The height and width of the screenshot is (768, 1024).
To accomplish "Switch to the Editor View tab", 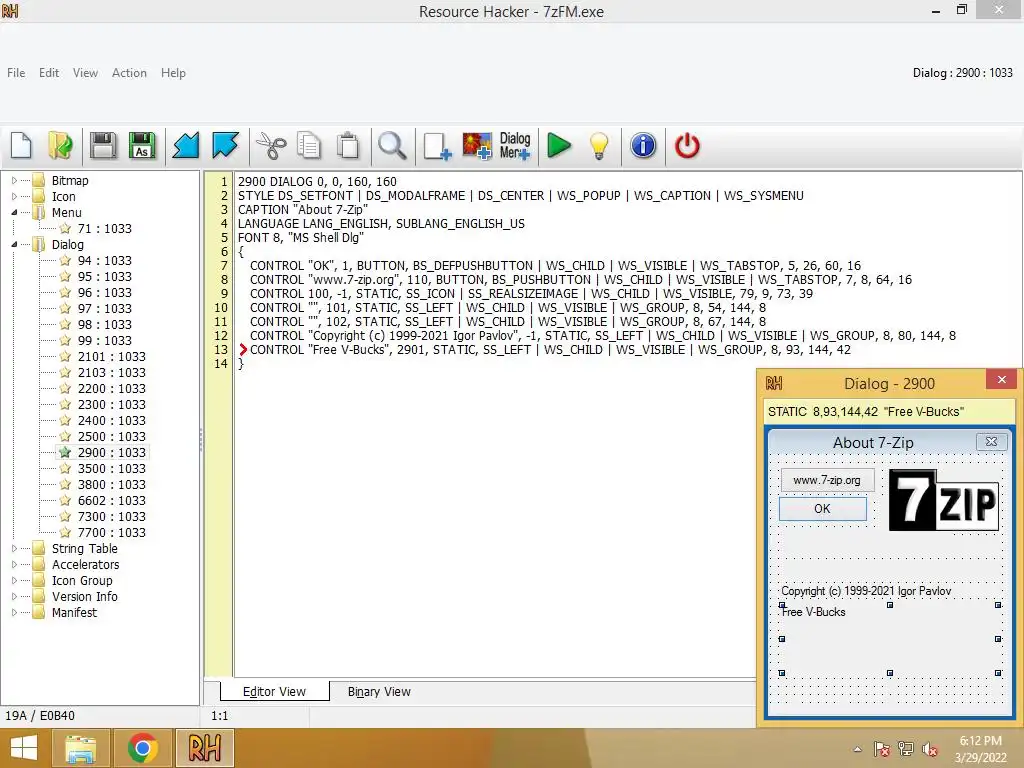I will (x=274, y=692).
